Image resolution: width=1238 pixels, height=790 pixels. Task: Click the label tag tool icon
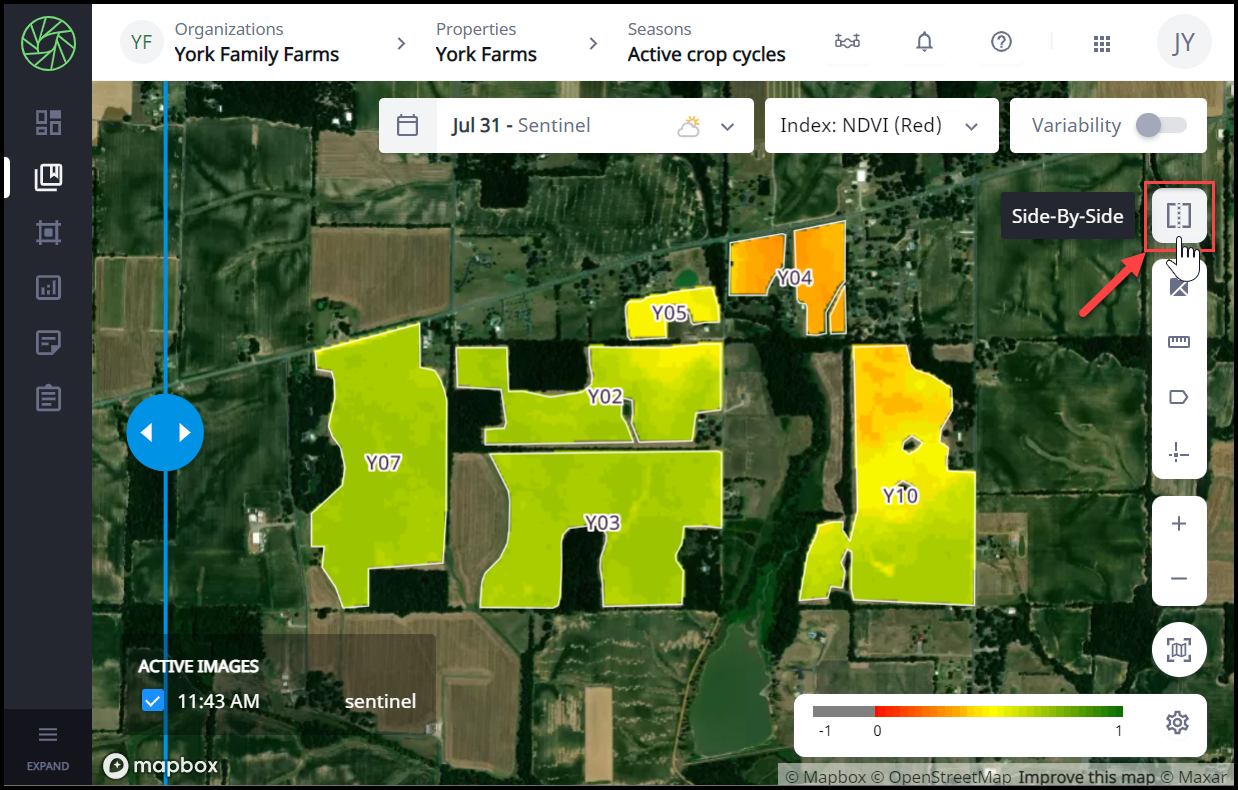pyautogui.click(x=1179, y=398)
